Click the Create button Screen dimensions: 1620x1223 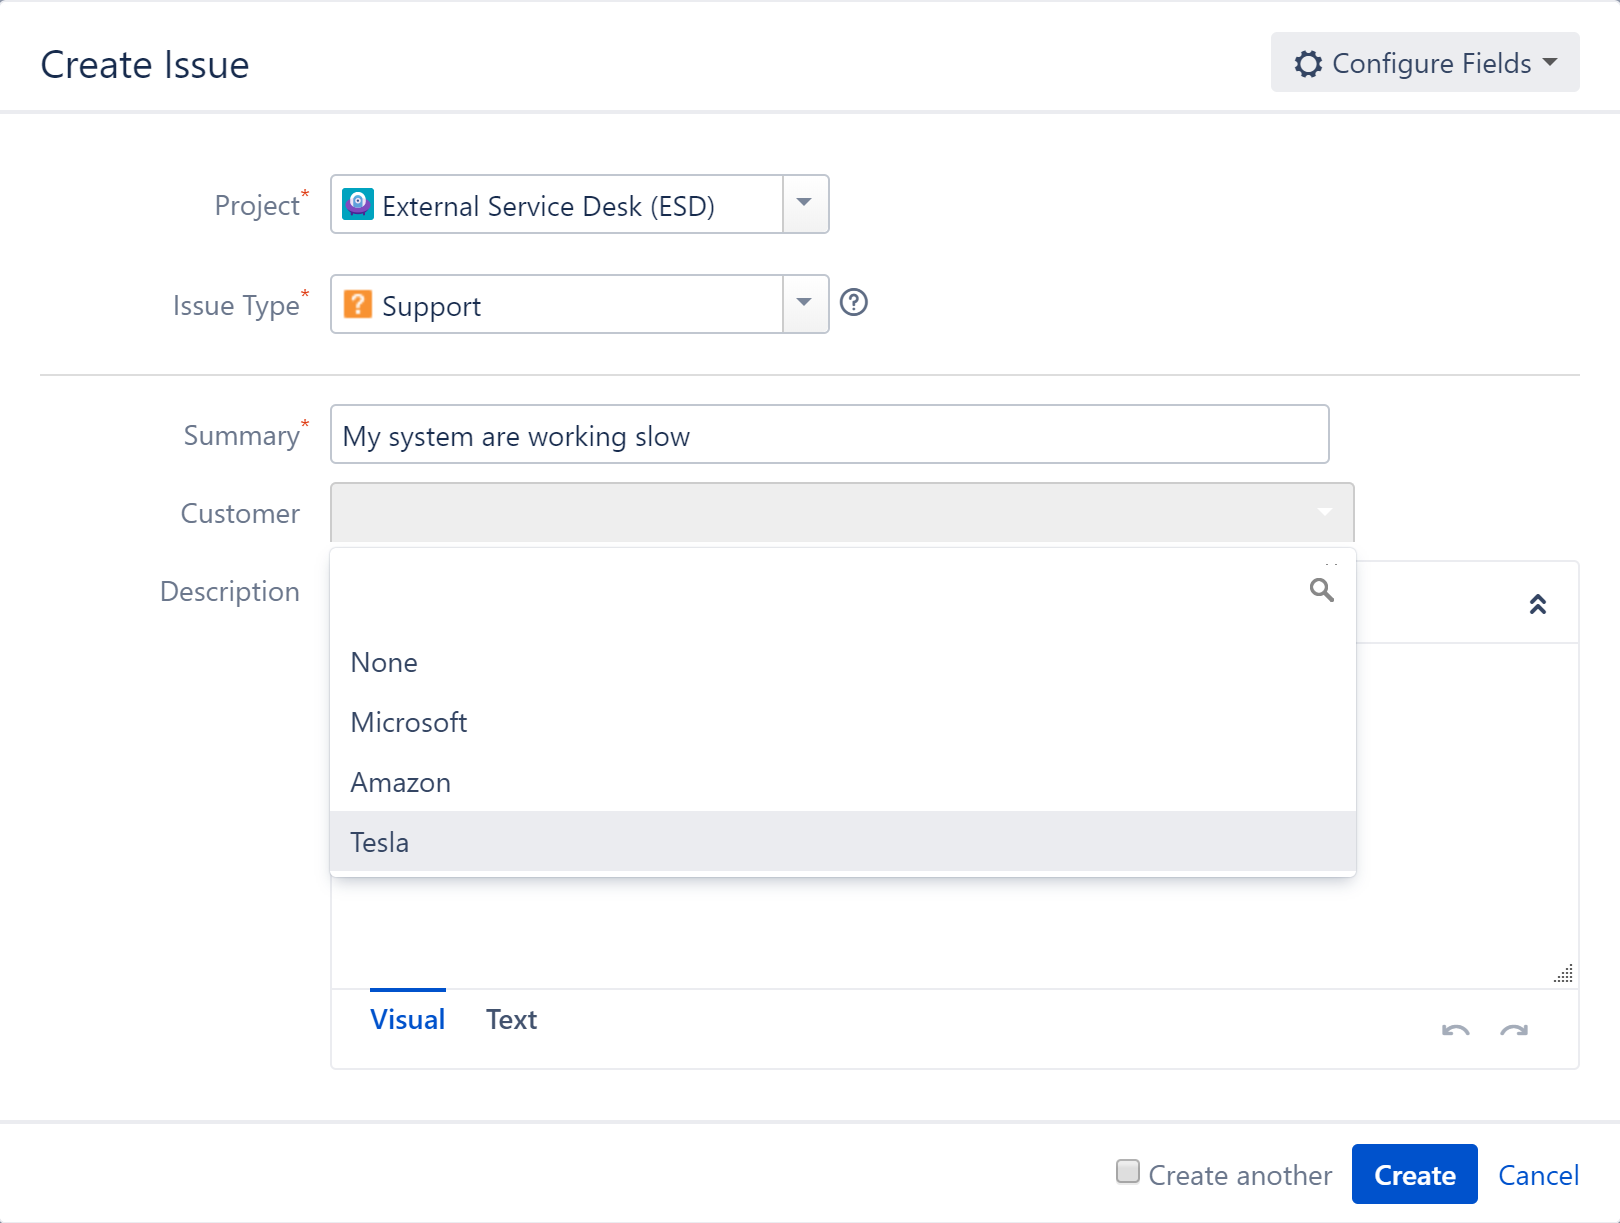1413,1174
